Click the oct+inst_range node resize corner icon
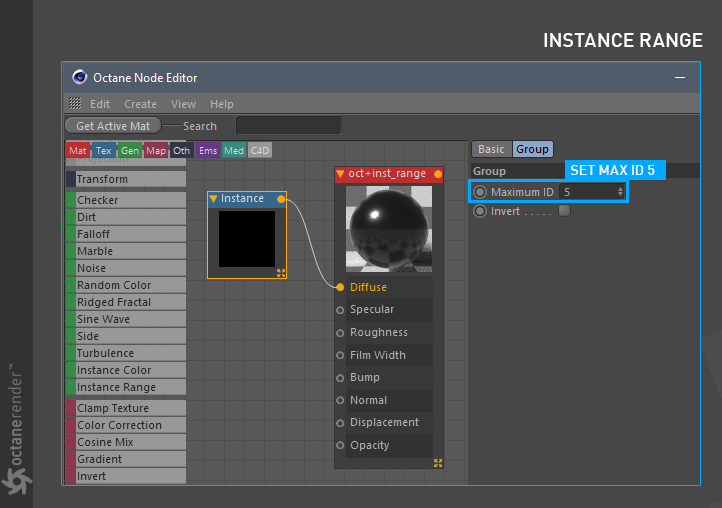 [x=438, y=463]
